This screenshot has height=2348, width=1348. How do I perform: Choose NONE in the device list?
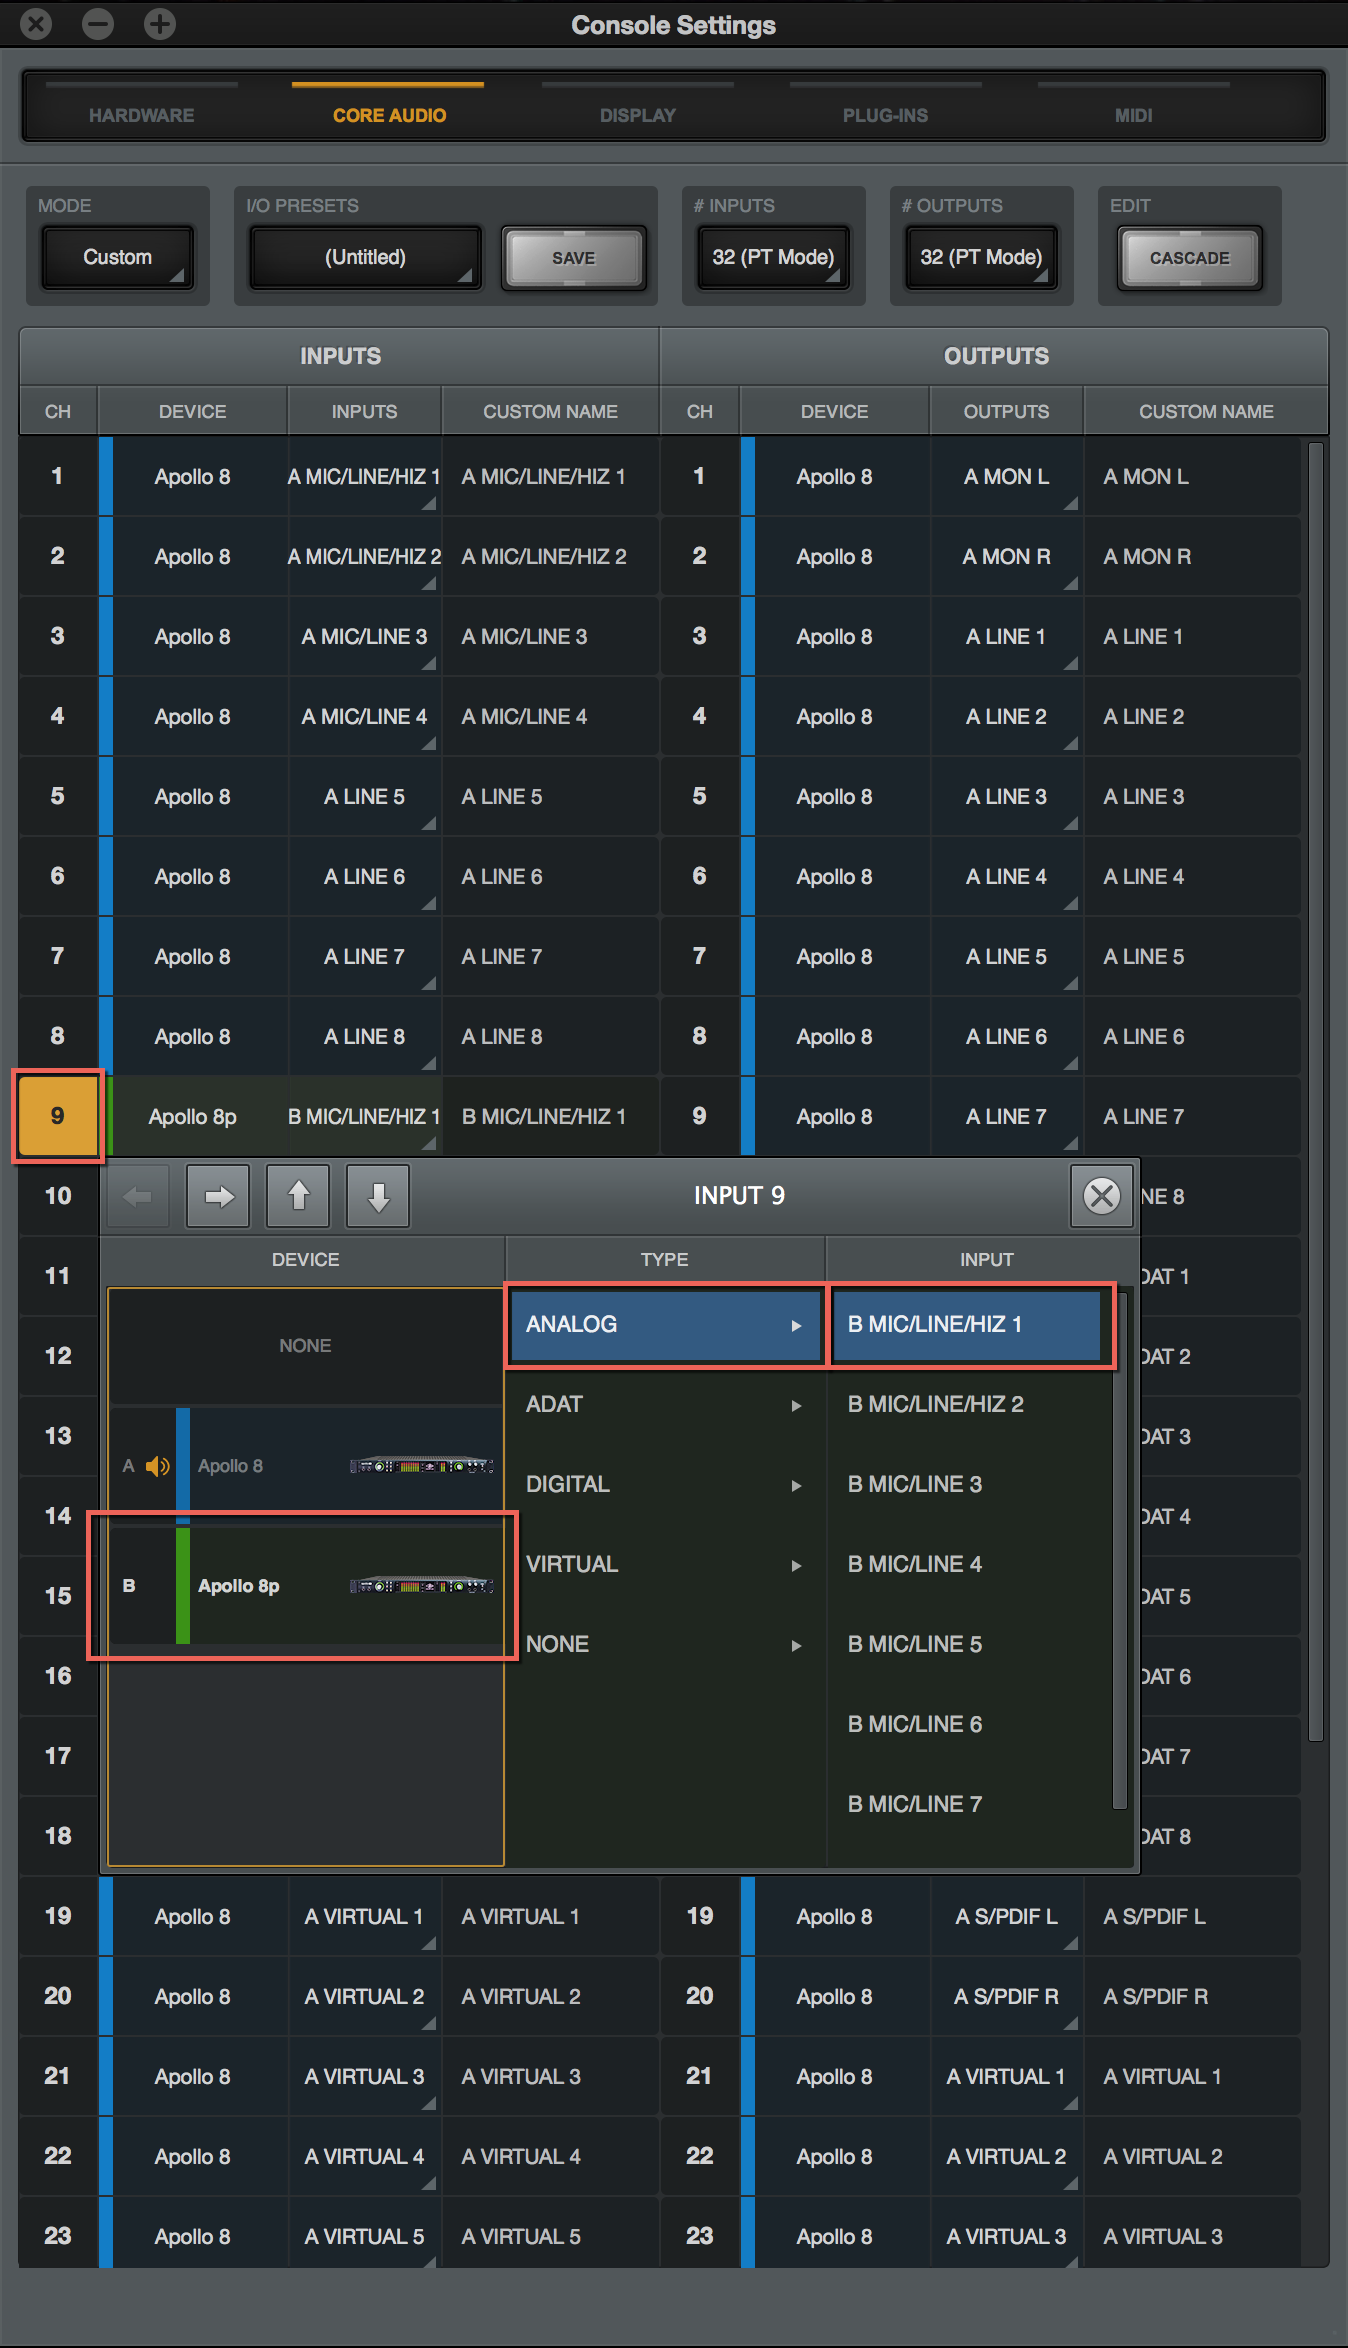click(305, 1346)
